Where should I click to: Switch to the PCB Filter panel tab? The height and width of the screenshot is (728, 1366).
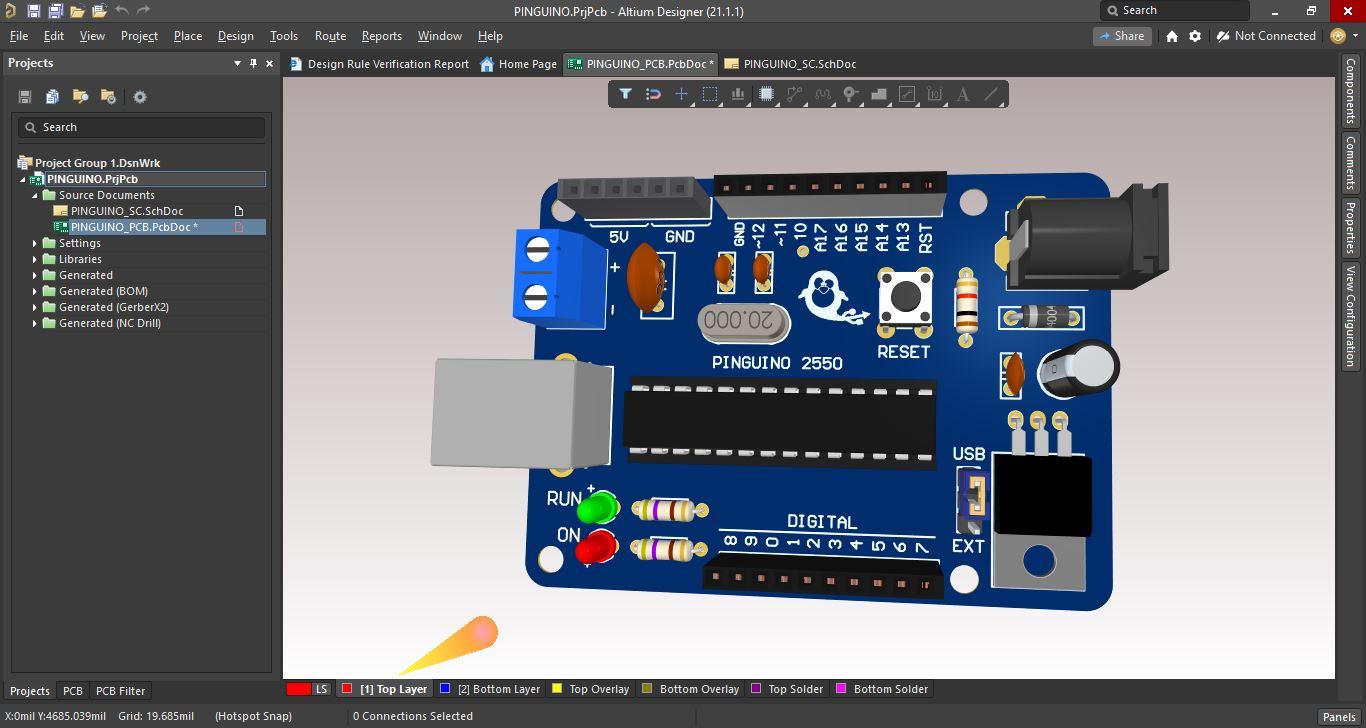click(x=120, y=691)
